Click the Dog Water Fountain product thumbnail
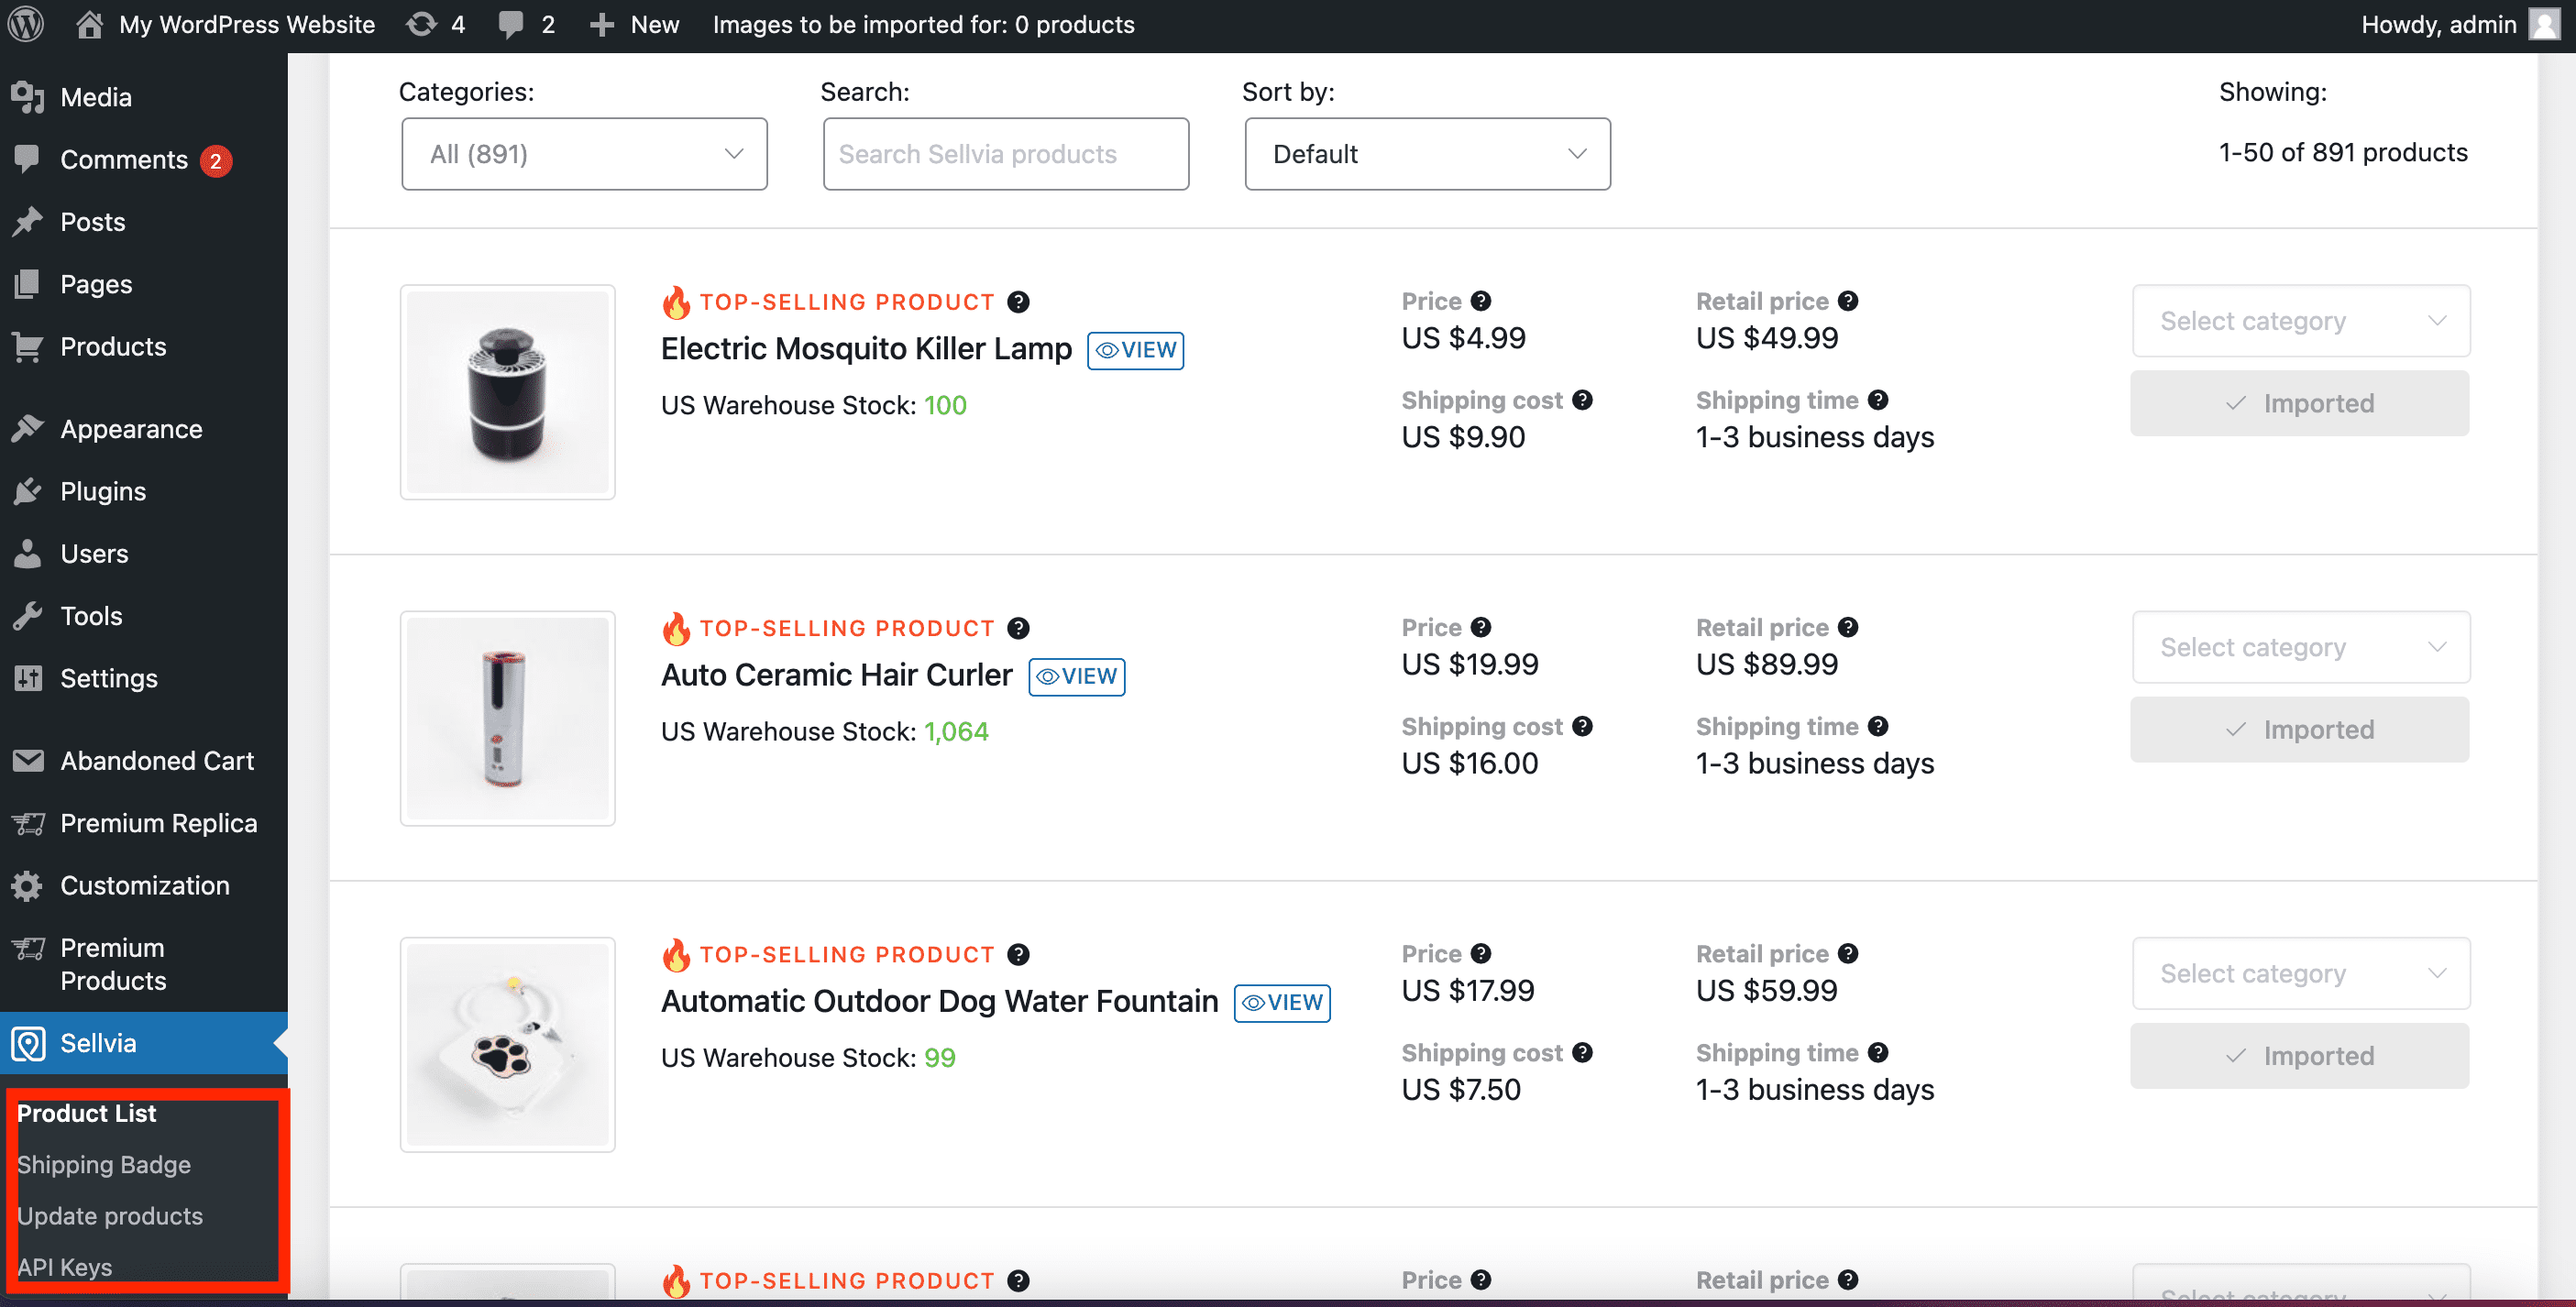The height and width of the screenshot is (1307, 2576). [507, 1044]
